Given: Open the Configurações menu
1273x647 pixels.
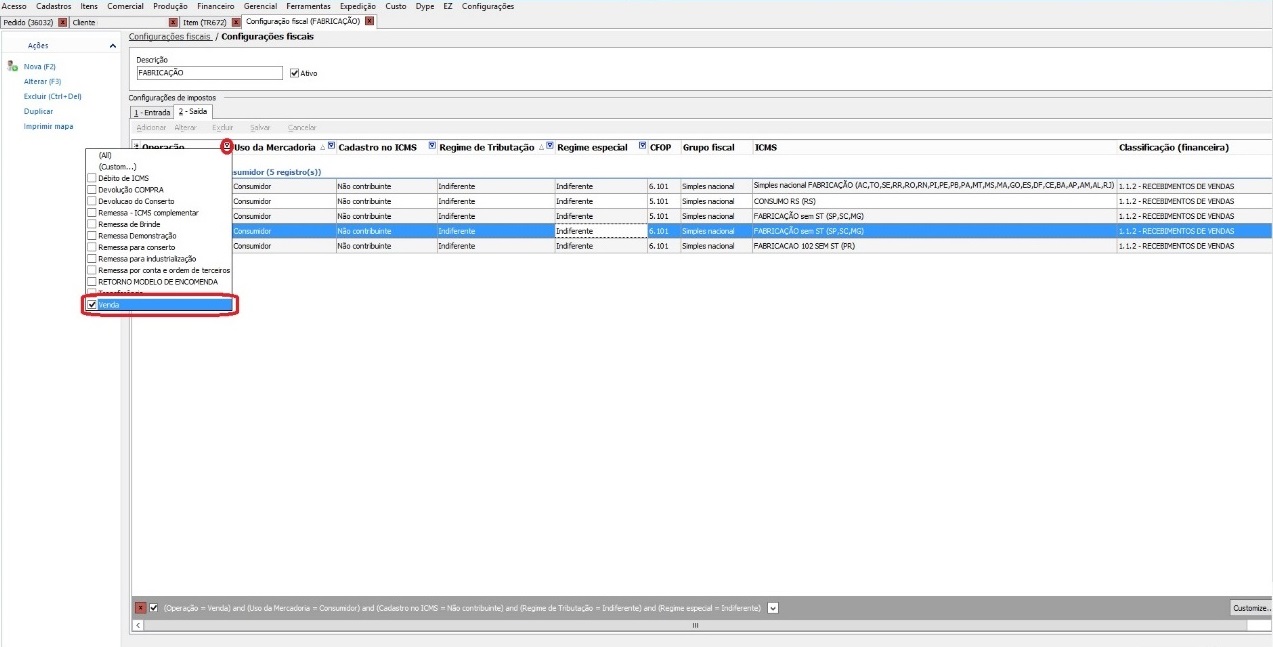Looking at the screenshot, I should (488, 6).
